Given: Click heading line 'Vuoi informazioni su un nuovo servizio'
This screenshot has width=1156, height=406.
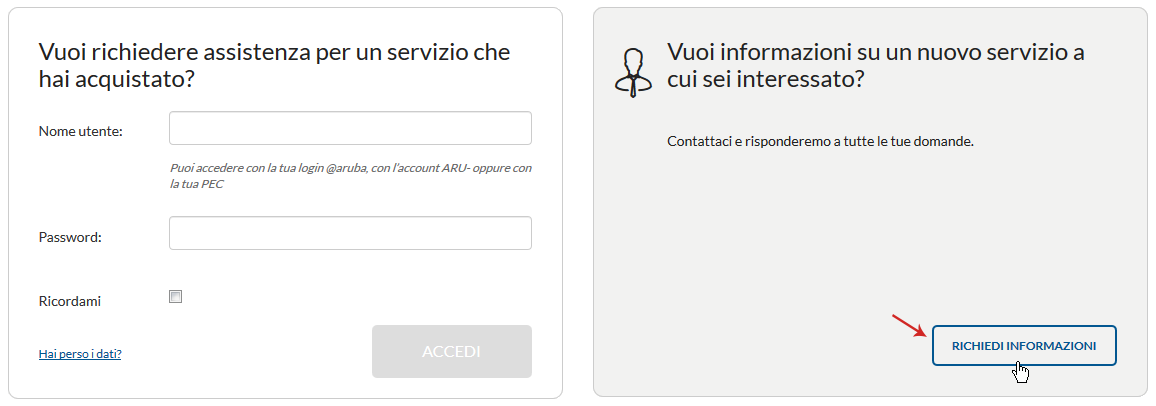Looking at the screenshot, I should pyautogui.click(x=863, y=52).
